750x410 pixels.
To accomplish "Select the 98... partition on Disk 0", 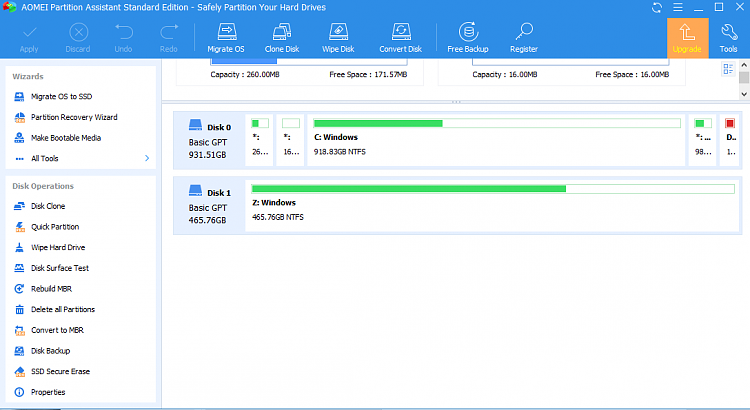I will [702, 140].
